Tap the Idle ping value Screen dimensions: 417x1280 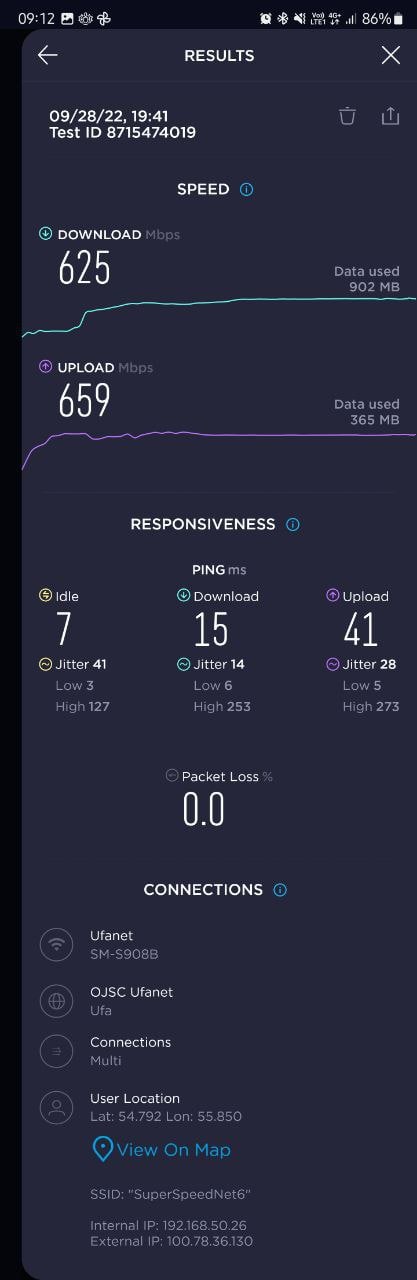click(x=64, y=630)
